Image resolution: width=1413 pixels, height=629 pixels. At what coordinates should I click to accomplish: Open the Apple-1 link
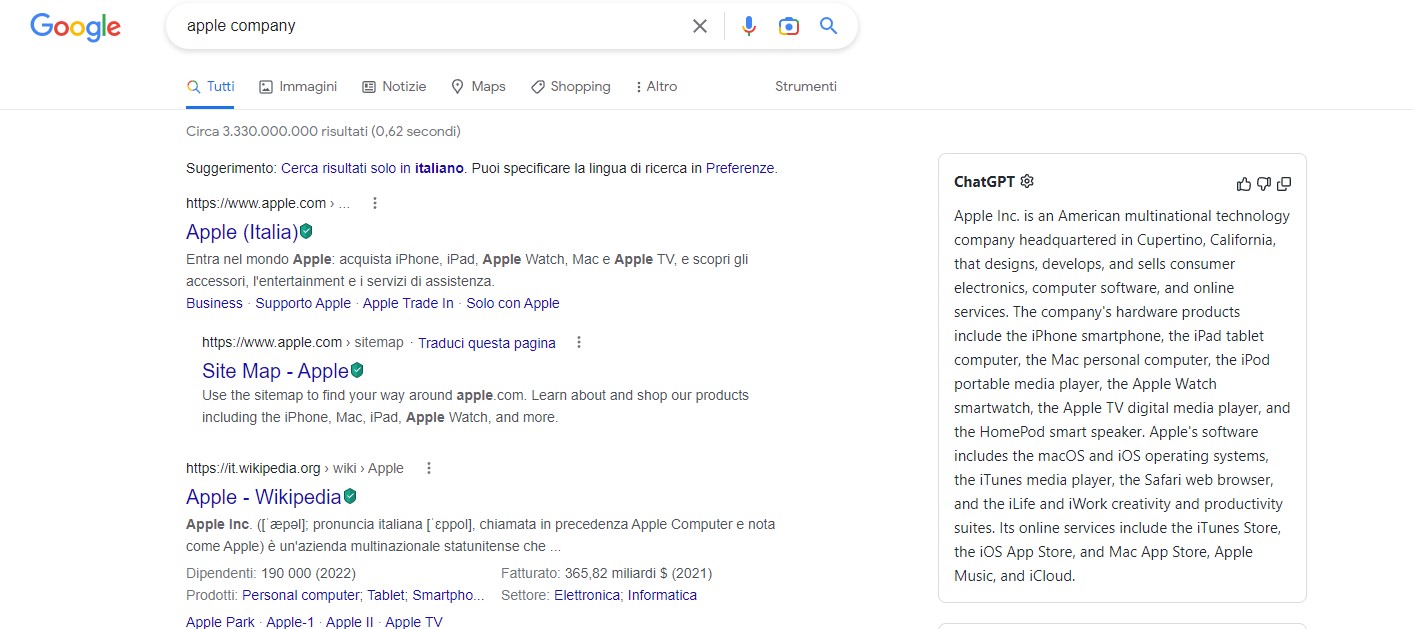[x=290, y=622]
